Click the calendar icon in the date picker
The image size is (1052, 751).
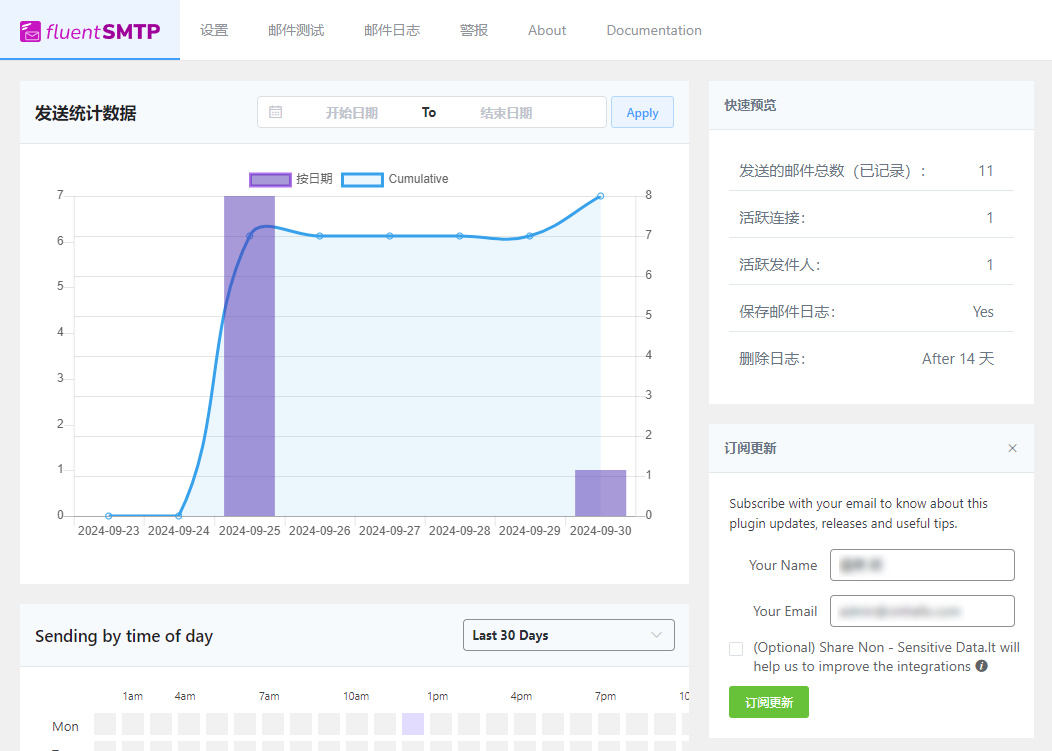pos(275,112)
